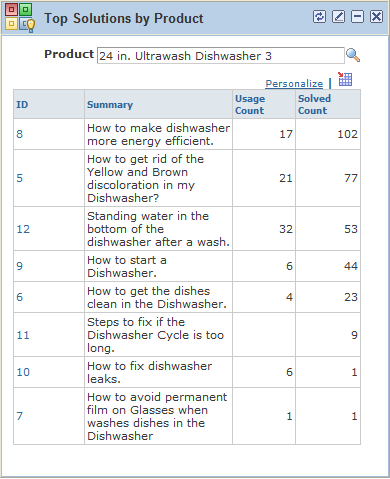
Task: Click the solved count value 23
Action: pyautogui.click(x=351, y=297)
